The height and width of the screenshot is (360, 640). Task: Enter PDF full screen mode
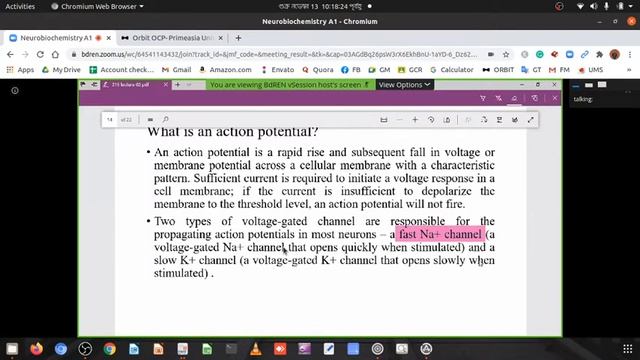pos(531,120)
